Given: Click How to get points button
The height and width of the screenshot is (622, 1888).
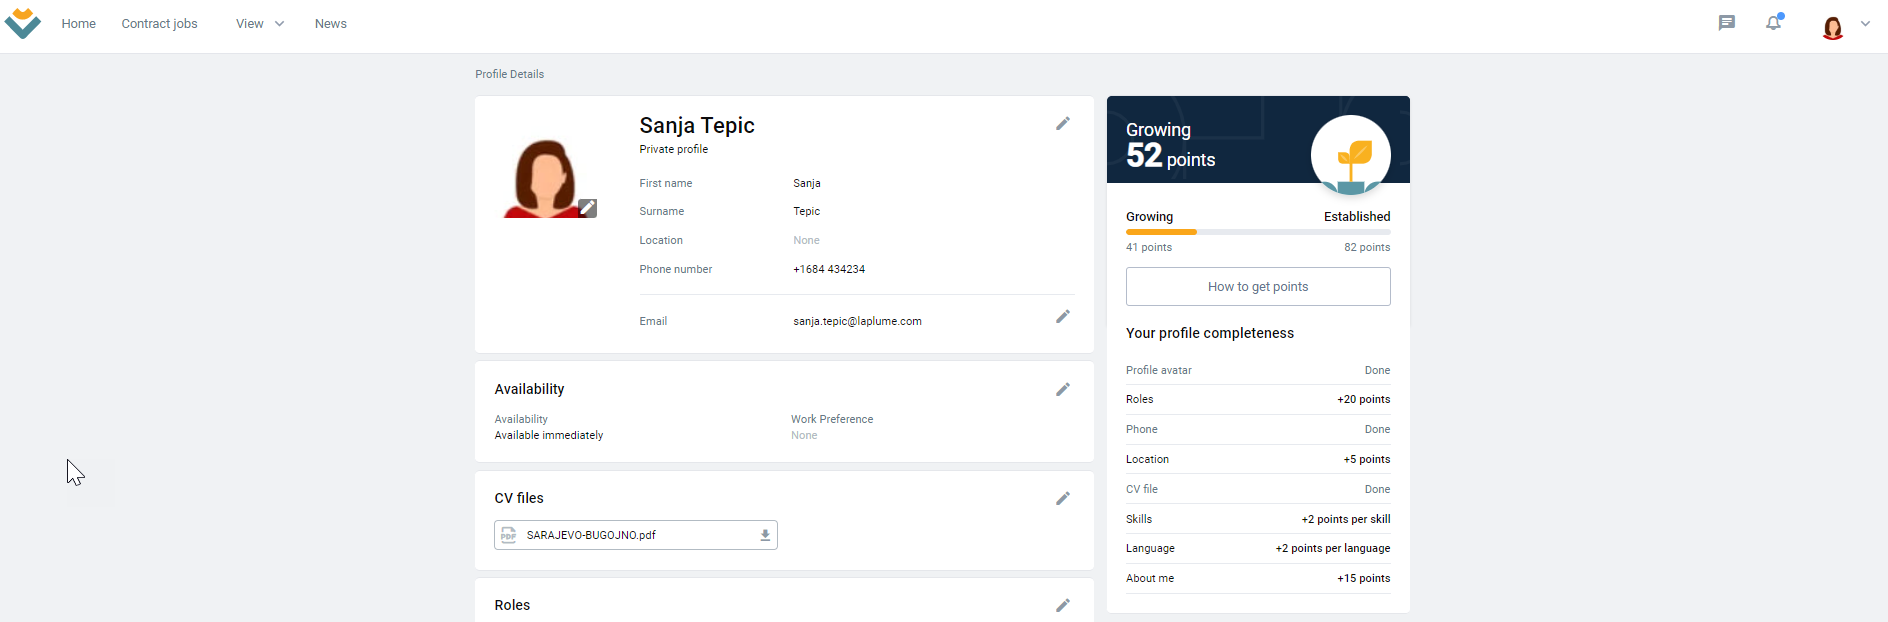Looking at the screenshot, I should click(x=1258, y=287).
